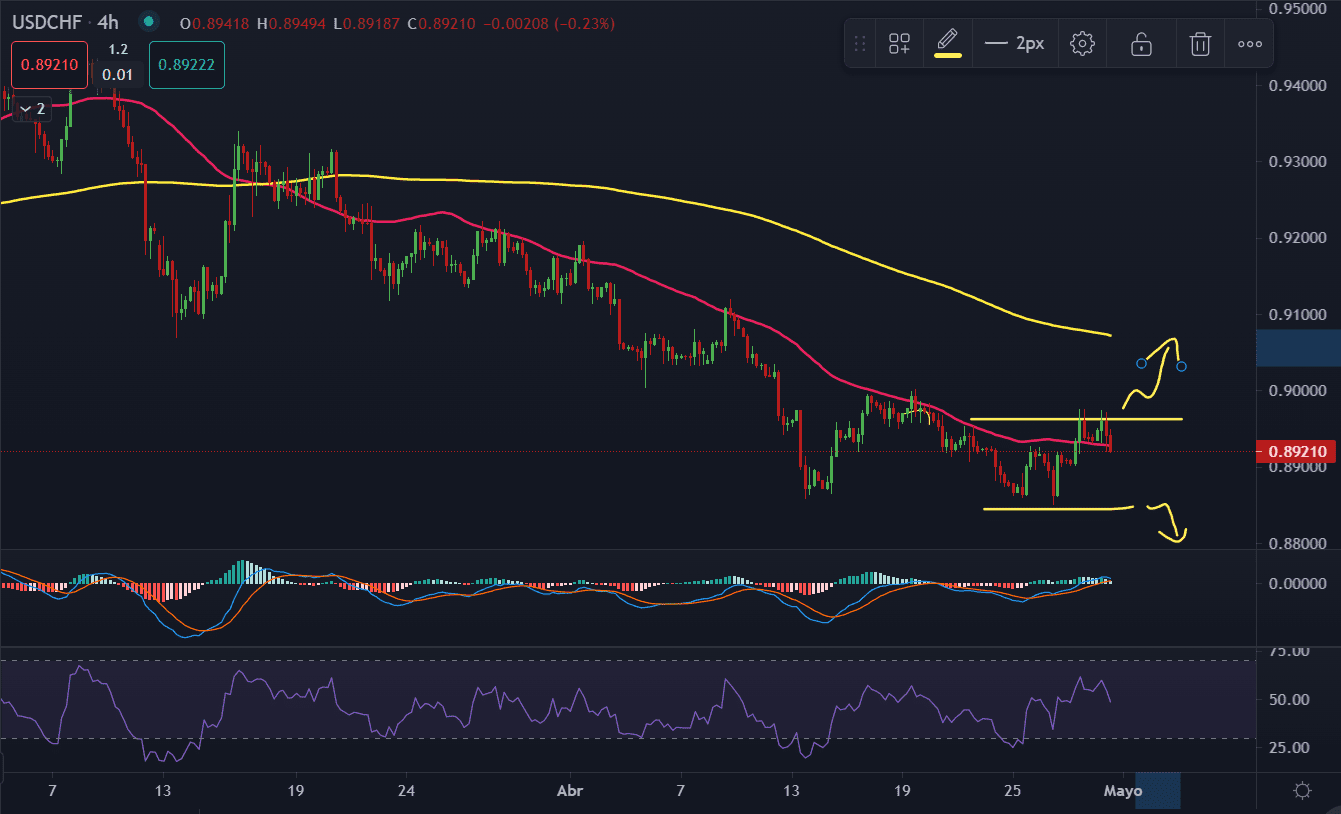This screenshot has height=814, width=1341.
Task: Expand the collapsed indicators legend showing 2
Action: coord(32,108)
